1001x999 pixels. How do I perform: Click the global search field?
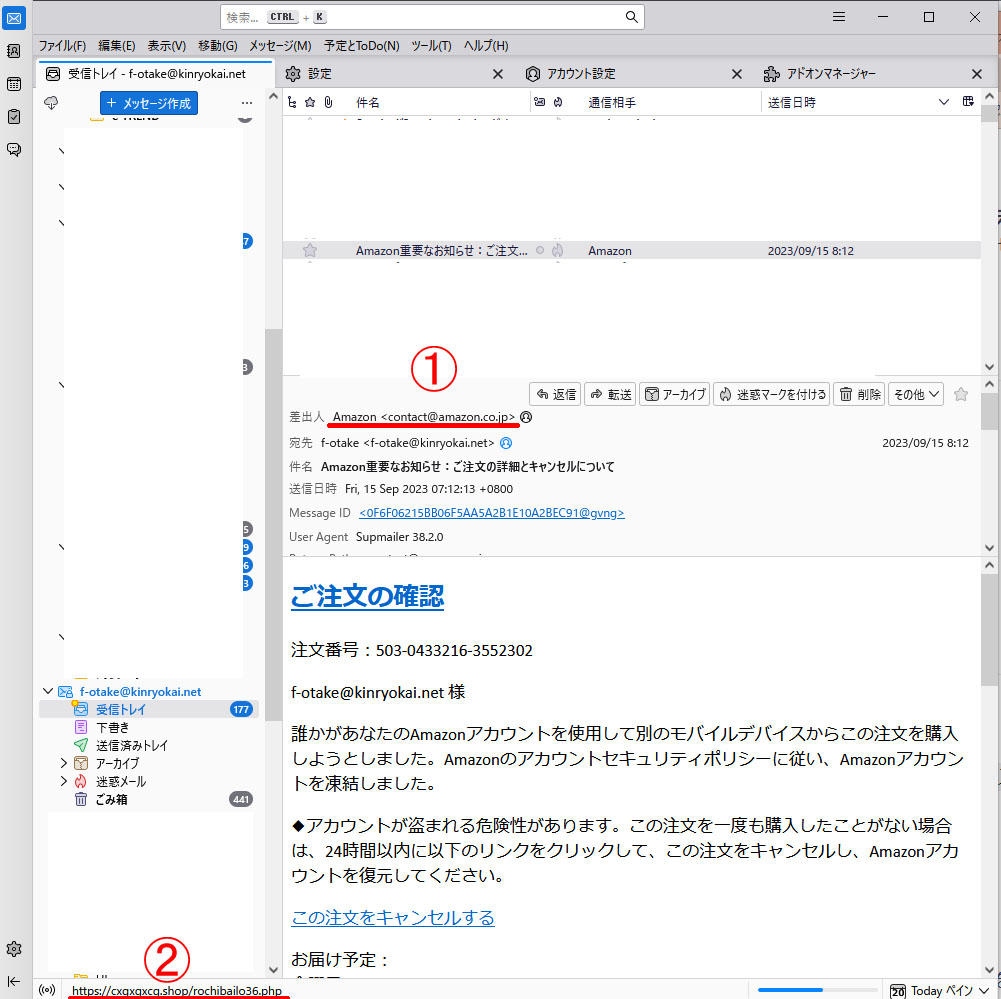[x=432, y=17]
